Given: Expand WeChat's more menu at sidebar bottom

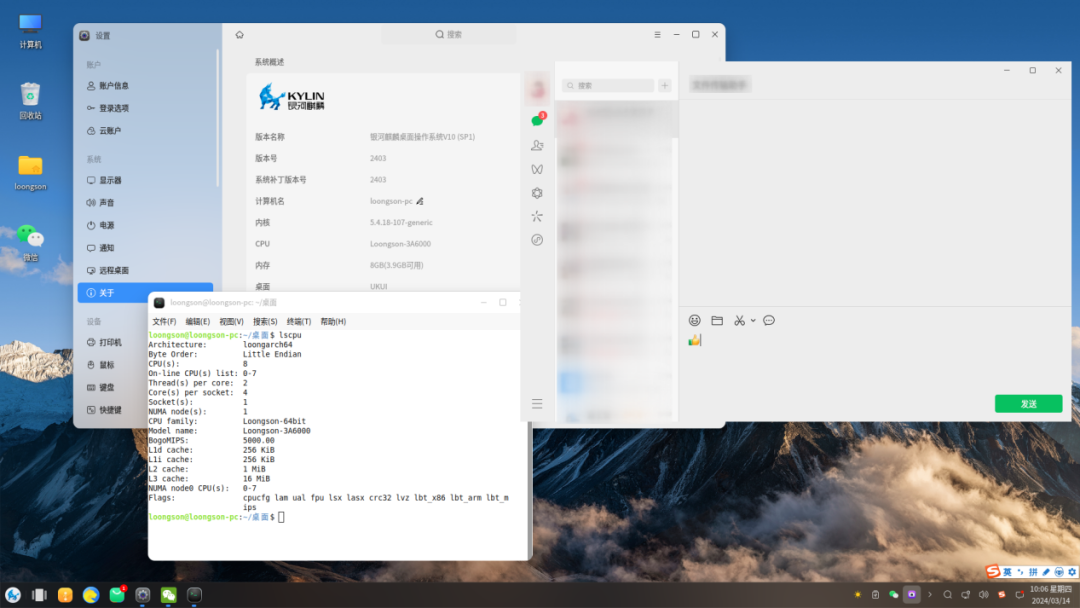Looking at the screenshot, I should [537, 404].
